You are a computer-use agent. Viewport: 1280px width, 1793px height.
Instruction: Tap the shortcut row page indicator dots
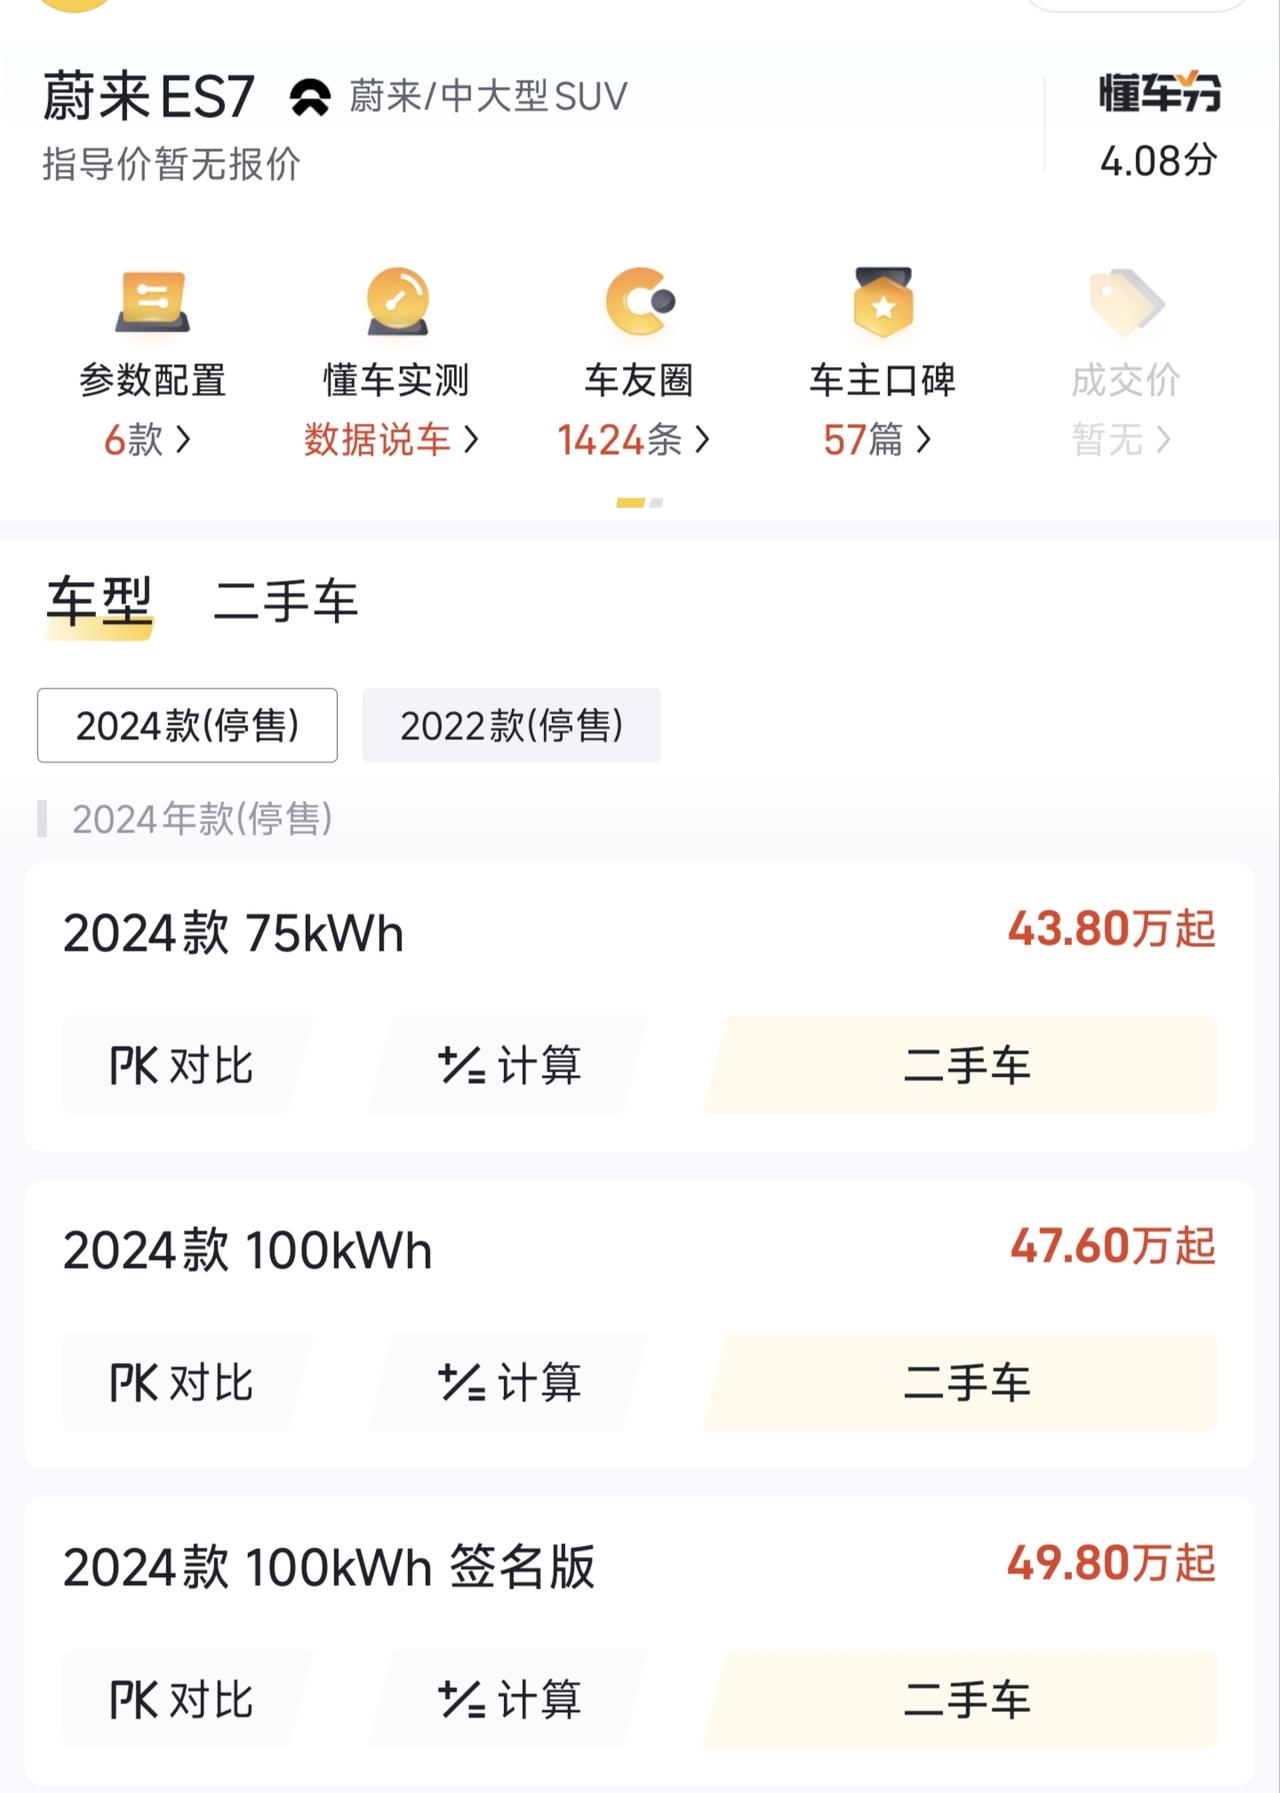pos(640,503)
